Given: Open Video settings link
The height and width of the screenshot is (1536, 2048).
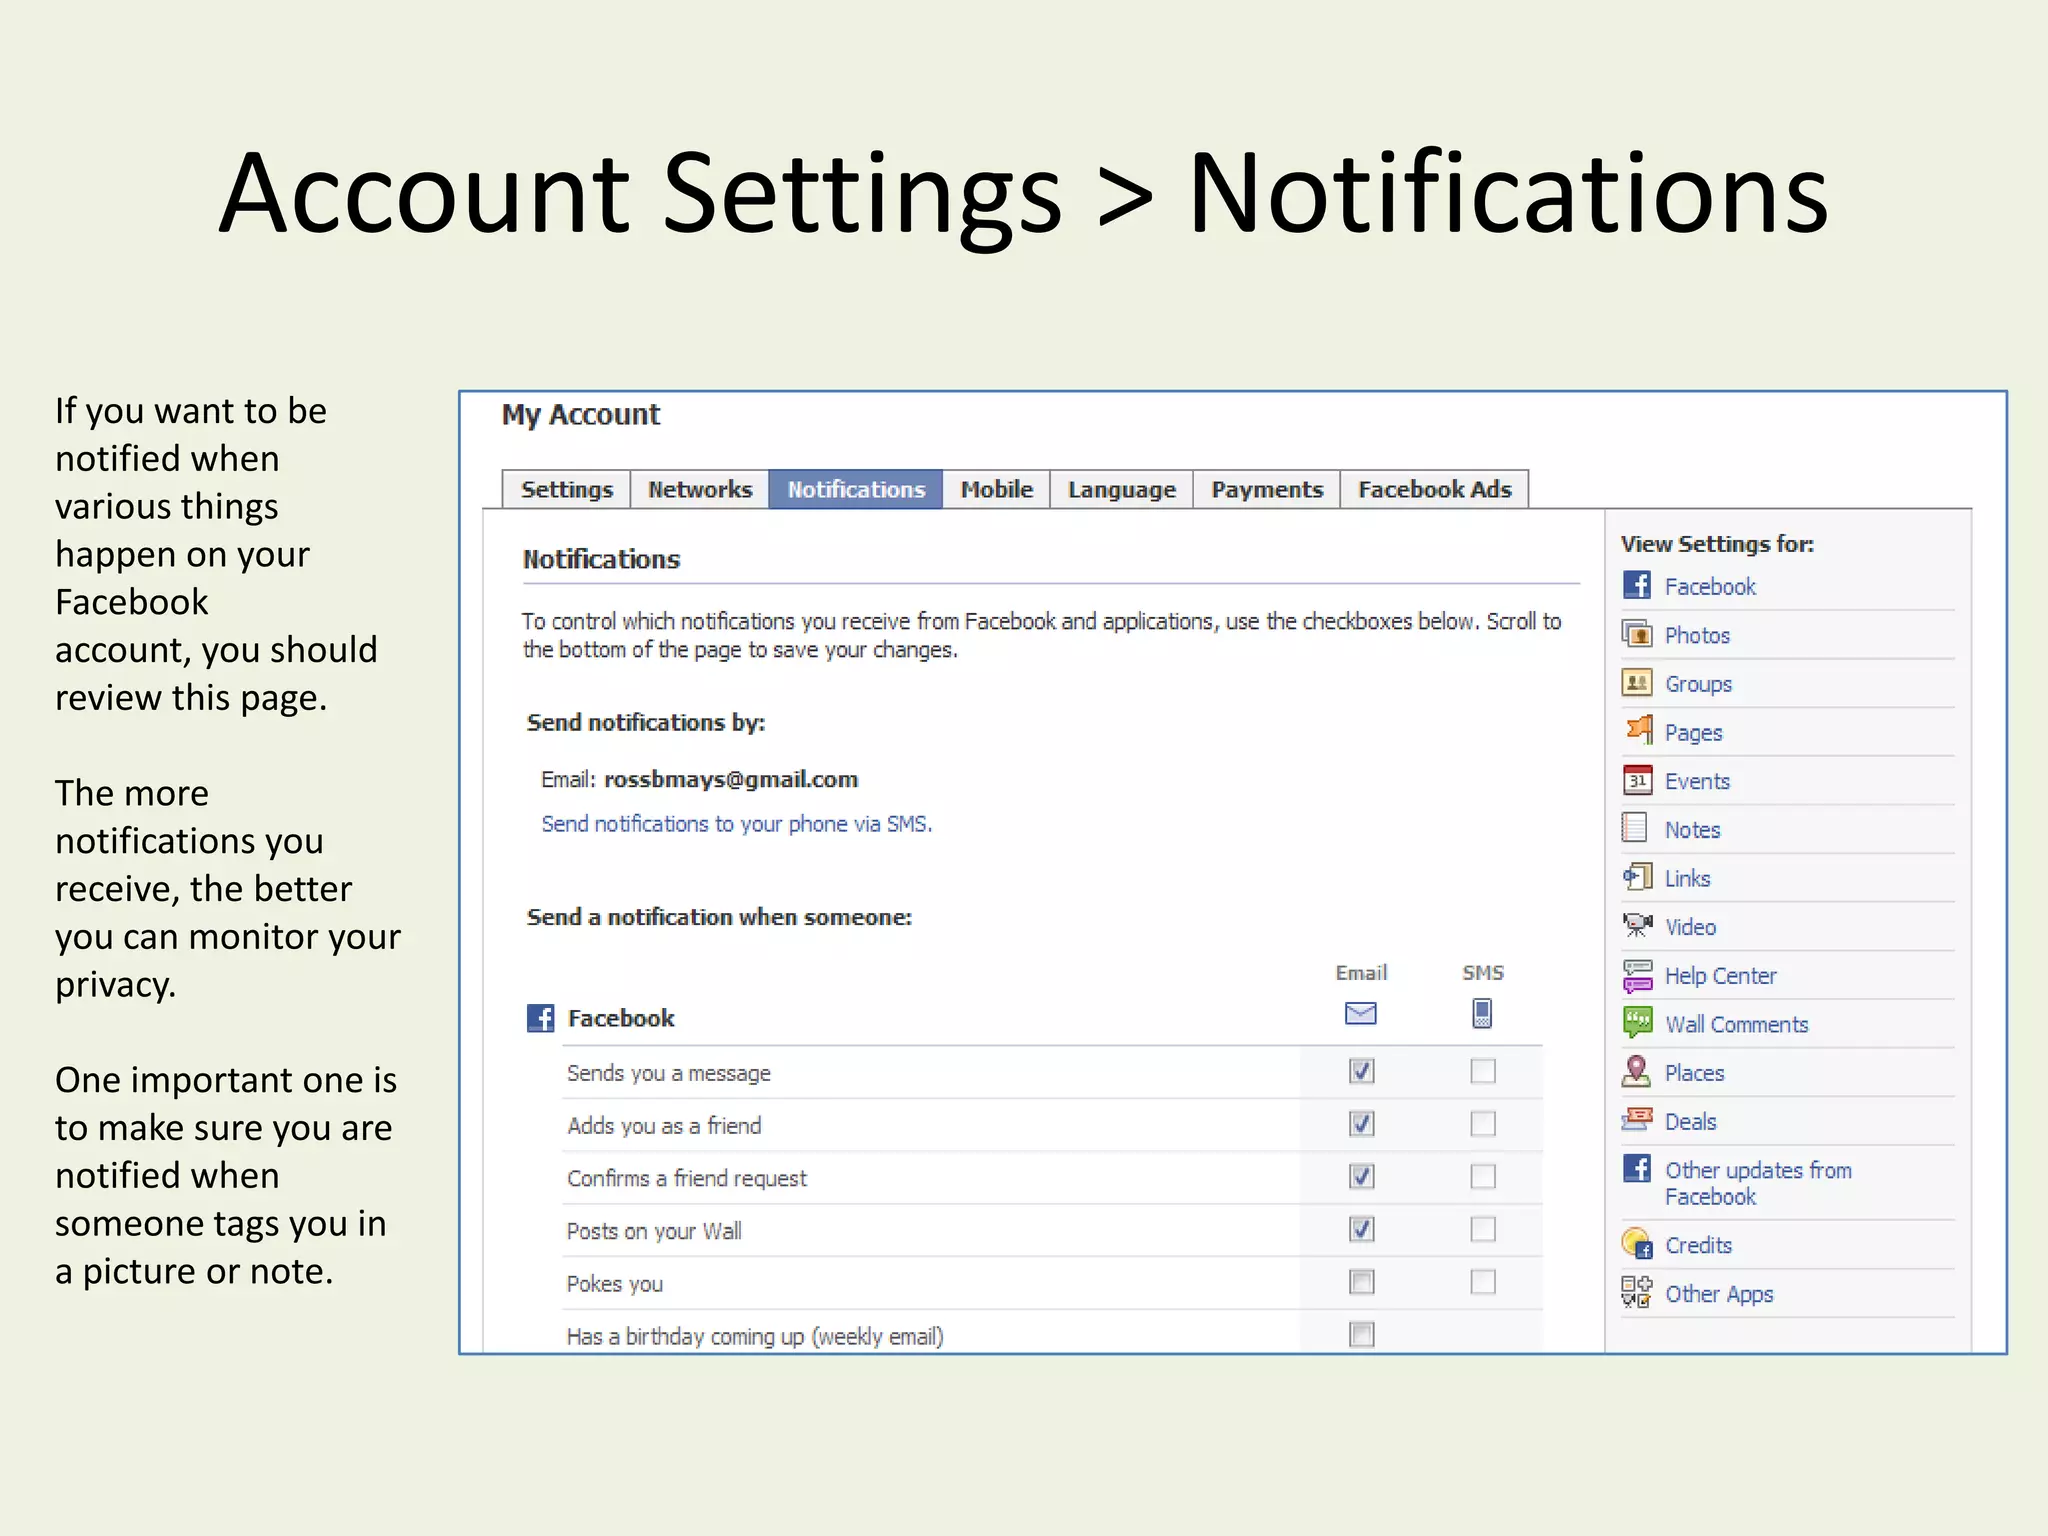Looking at the screenshot, I should tap(1690, 928).
